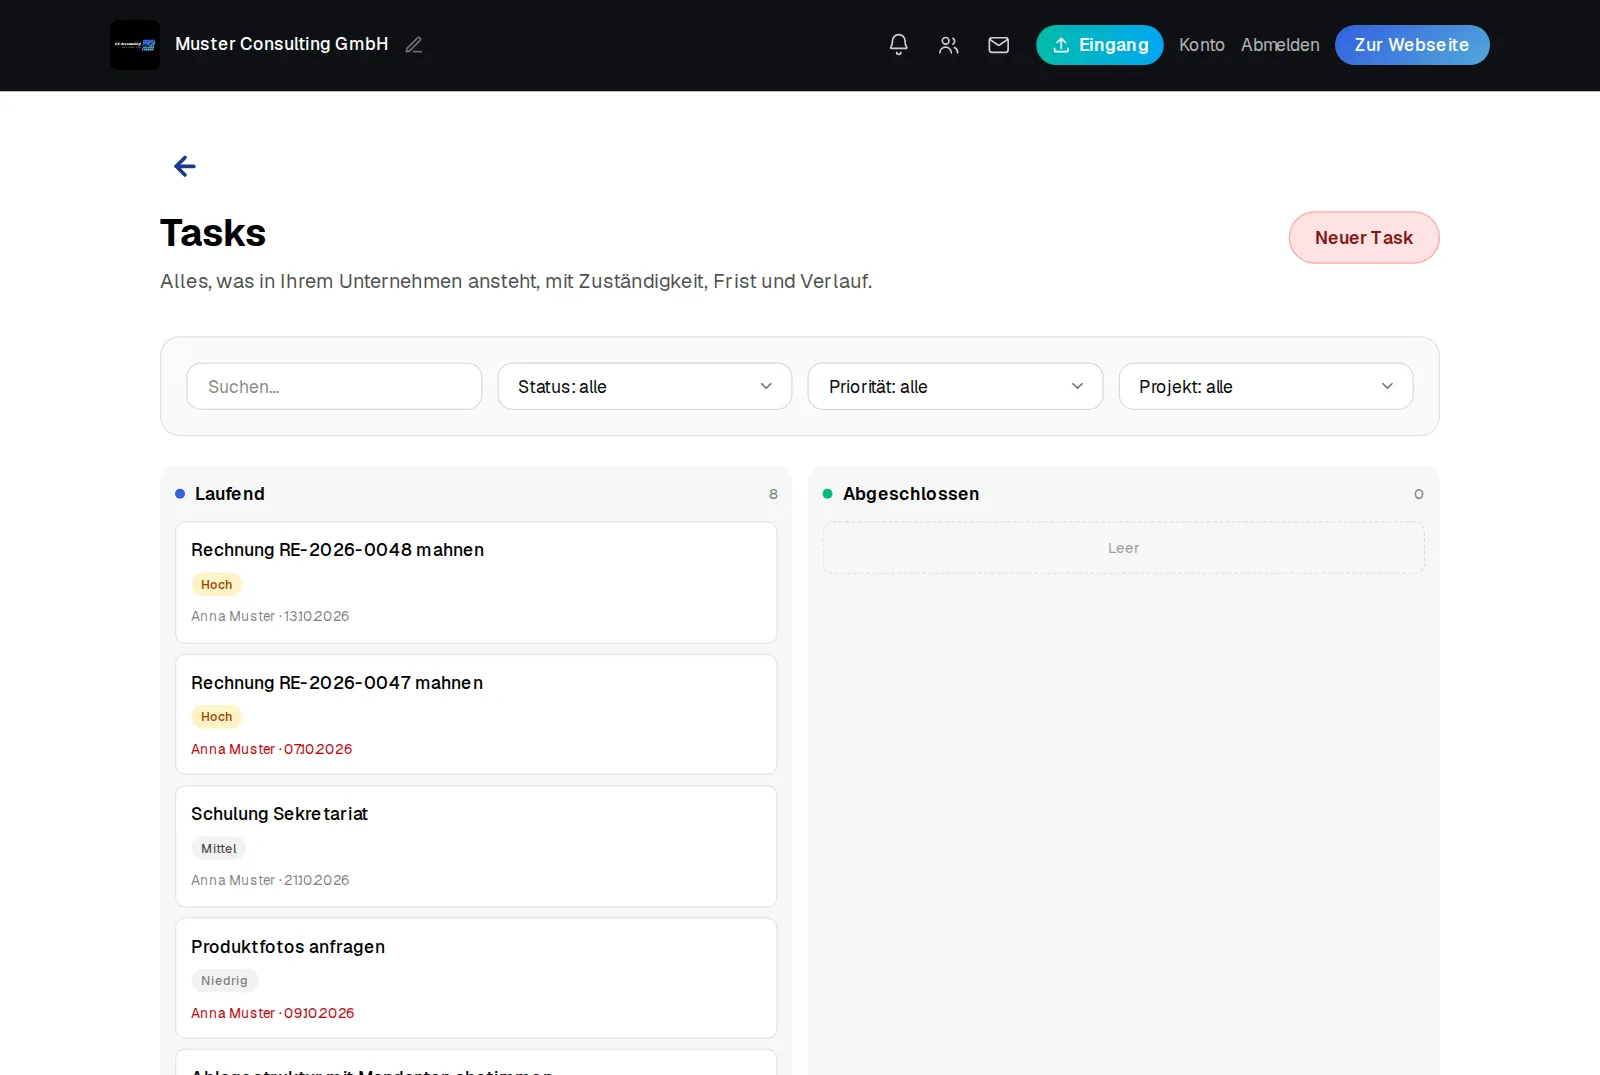Open notifications bell icon

coord(899,45)
